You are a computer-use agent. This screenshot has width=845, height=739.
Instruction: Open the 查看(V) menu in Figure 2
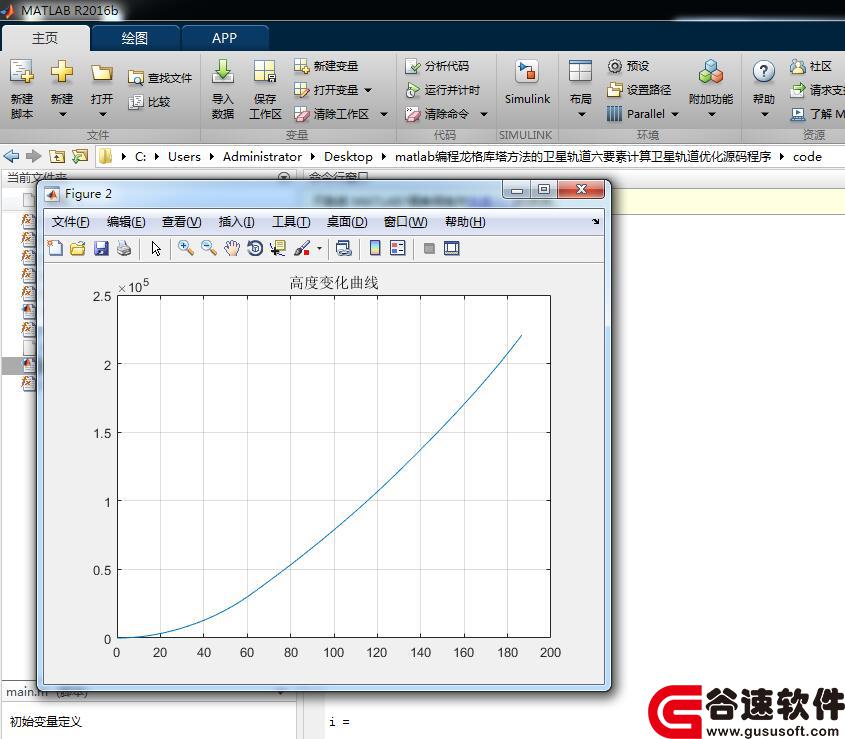pos(182,222)
